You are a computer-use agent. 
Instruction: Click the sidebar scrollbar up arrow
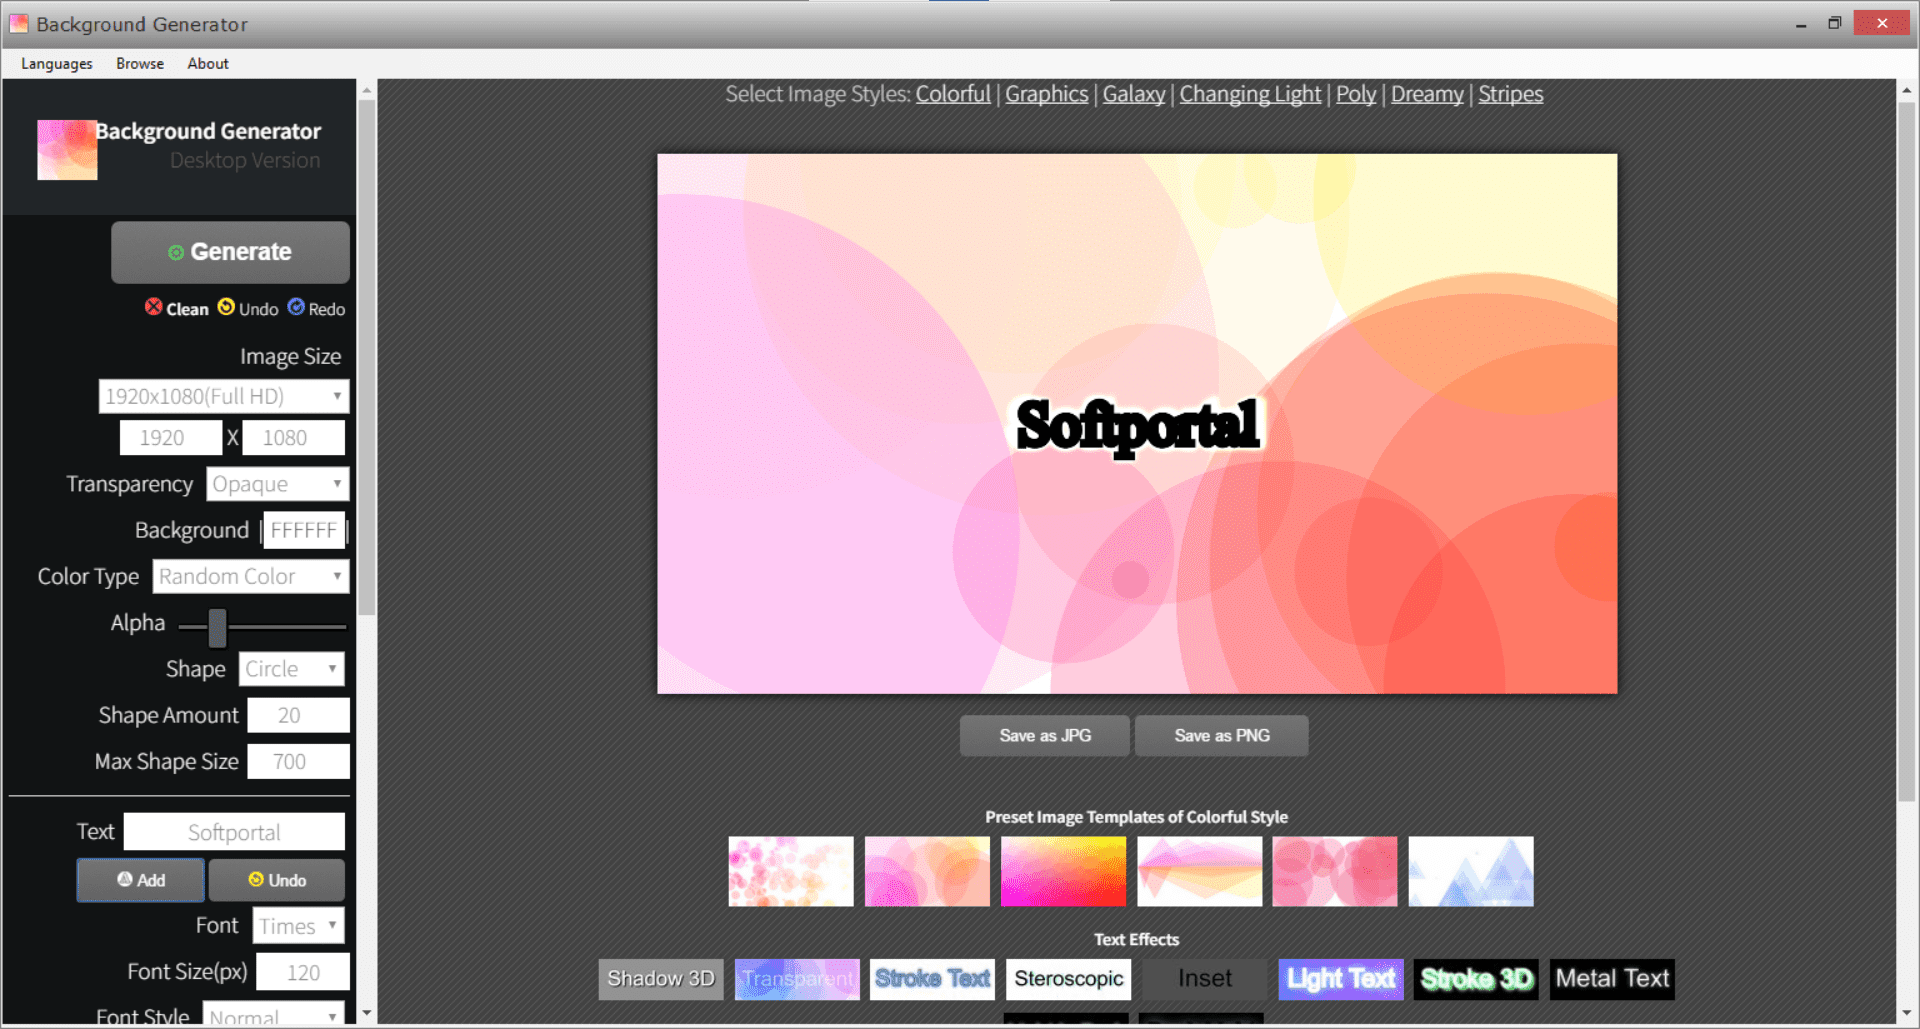click(367, 90)
